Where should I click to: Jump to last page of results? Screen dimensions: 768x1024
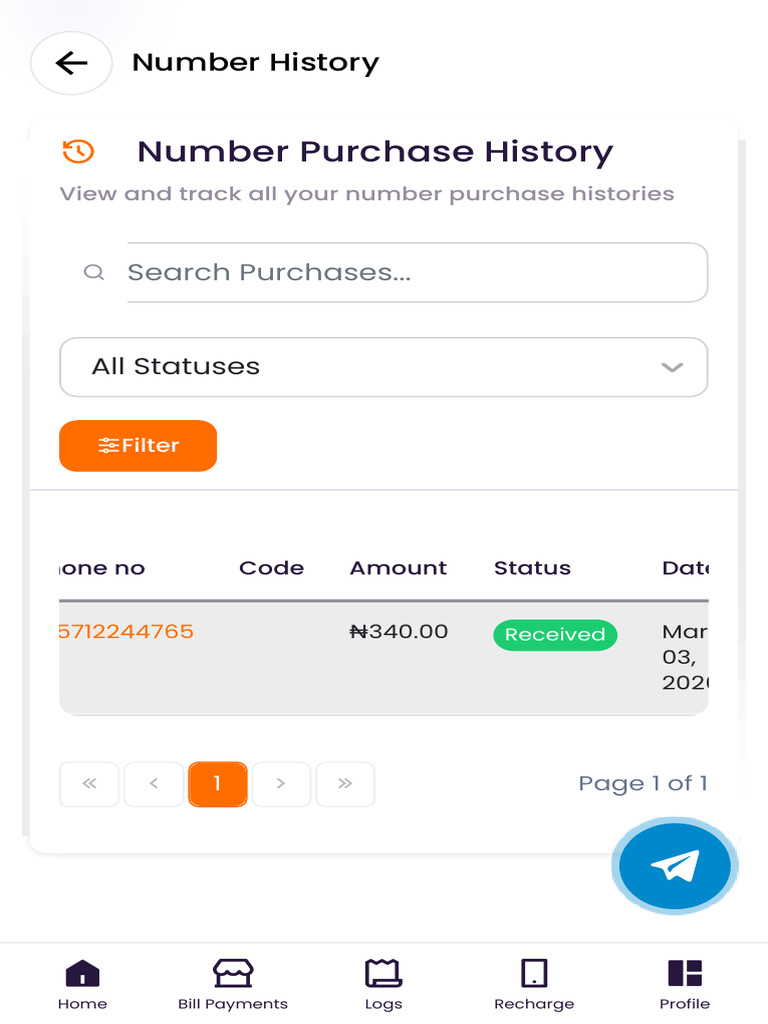345,784
